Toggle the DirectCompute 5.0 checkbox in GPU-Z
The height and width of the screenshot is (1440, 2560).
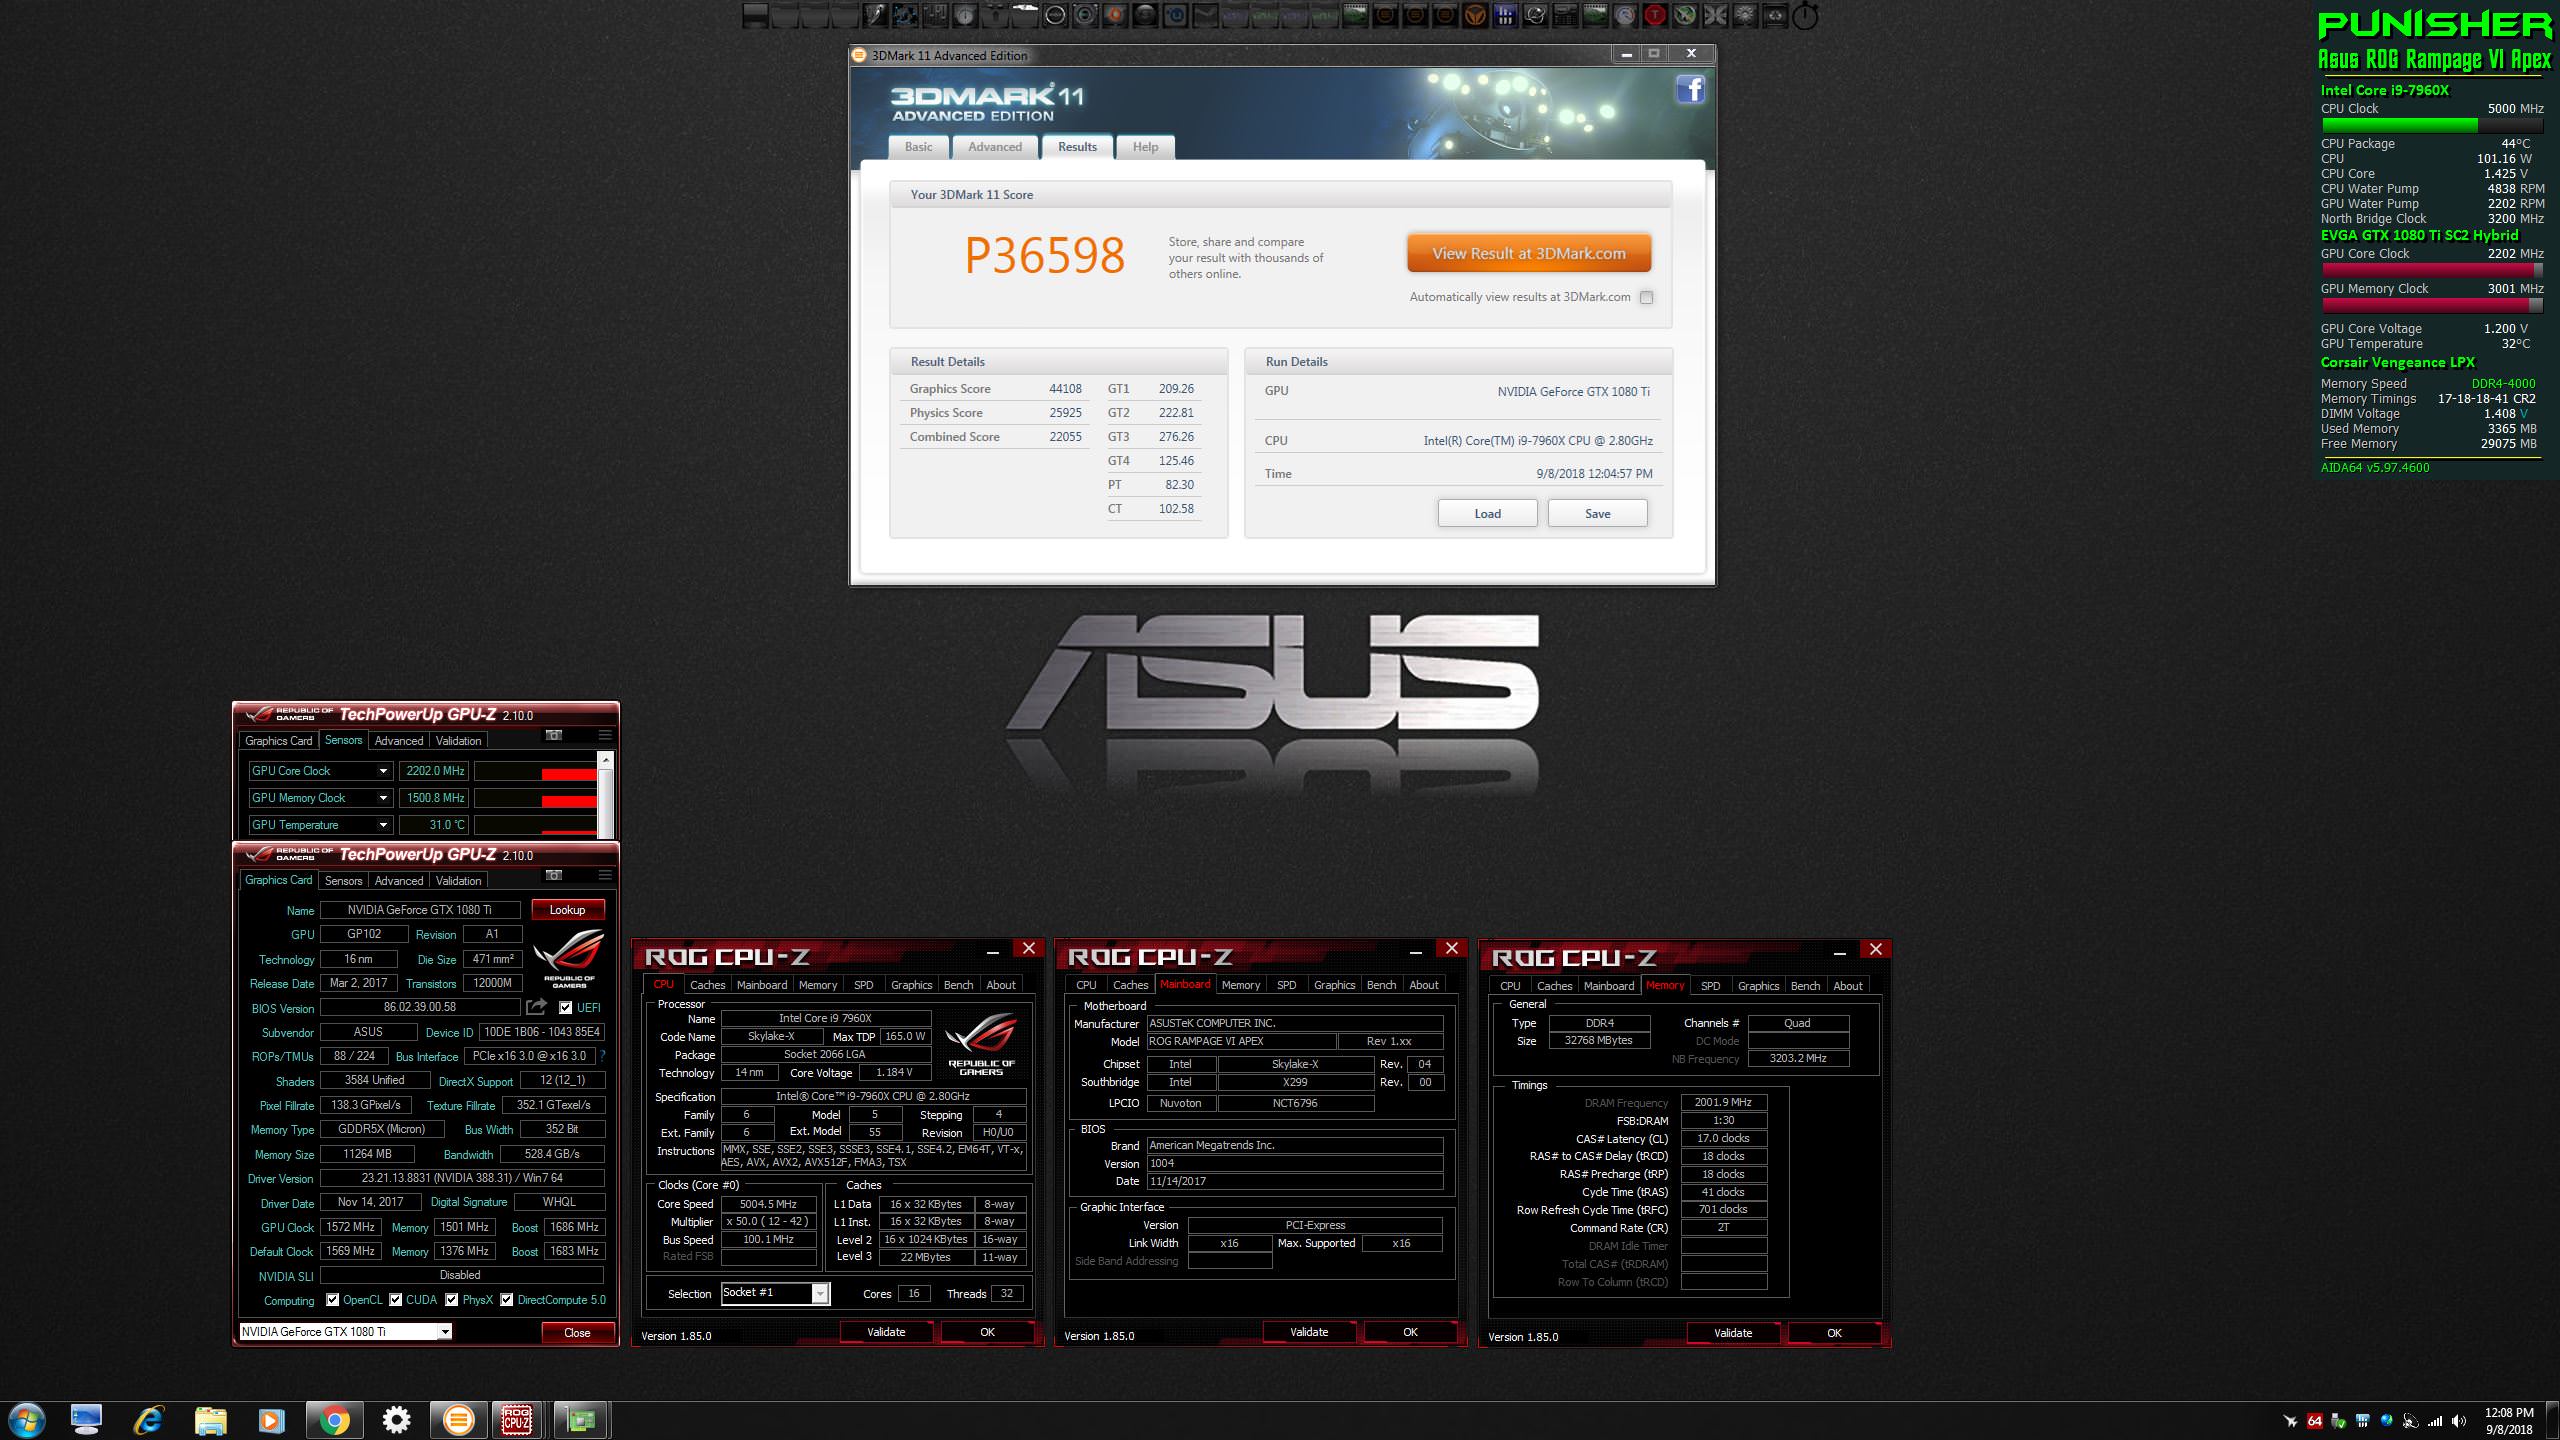pos(507,1300)
